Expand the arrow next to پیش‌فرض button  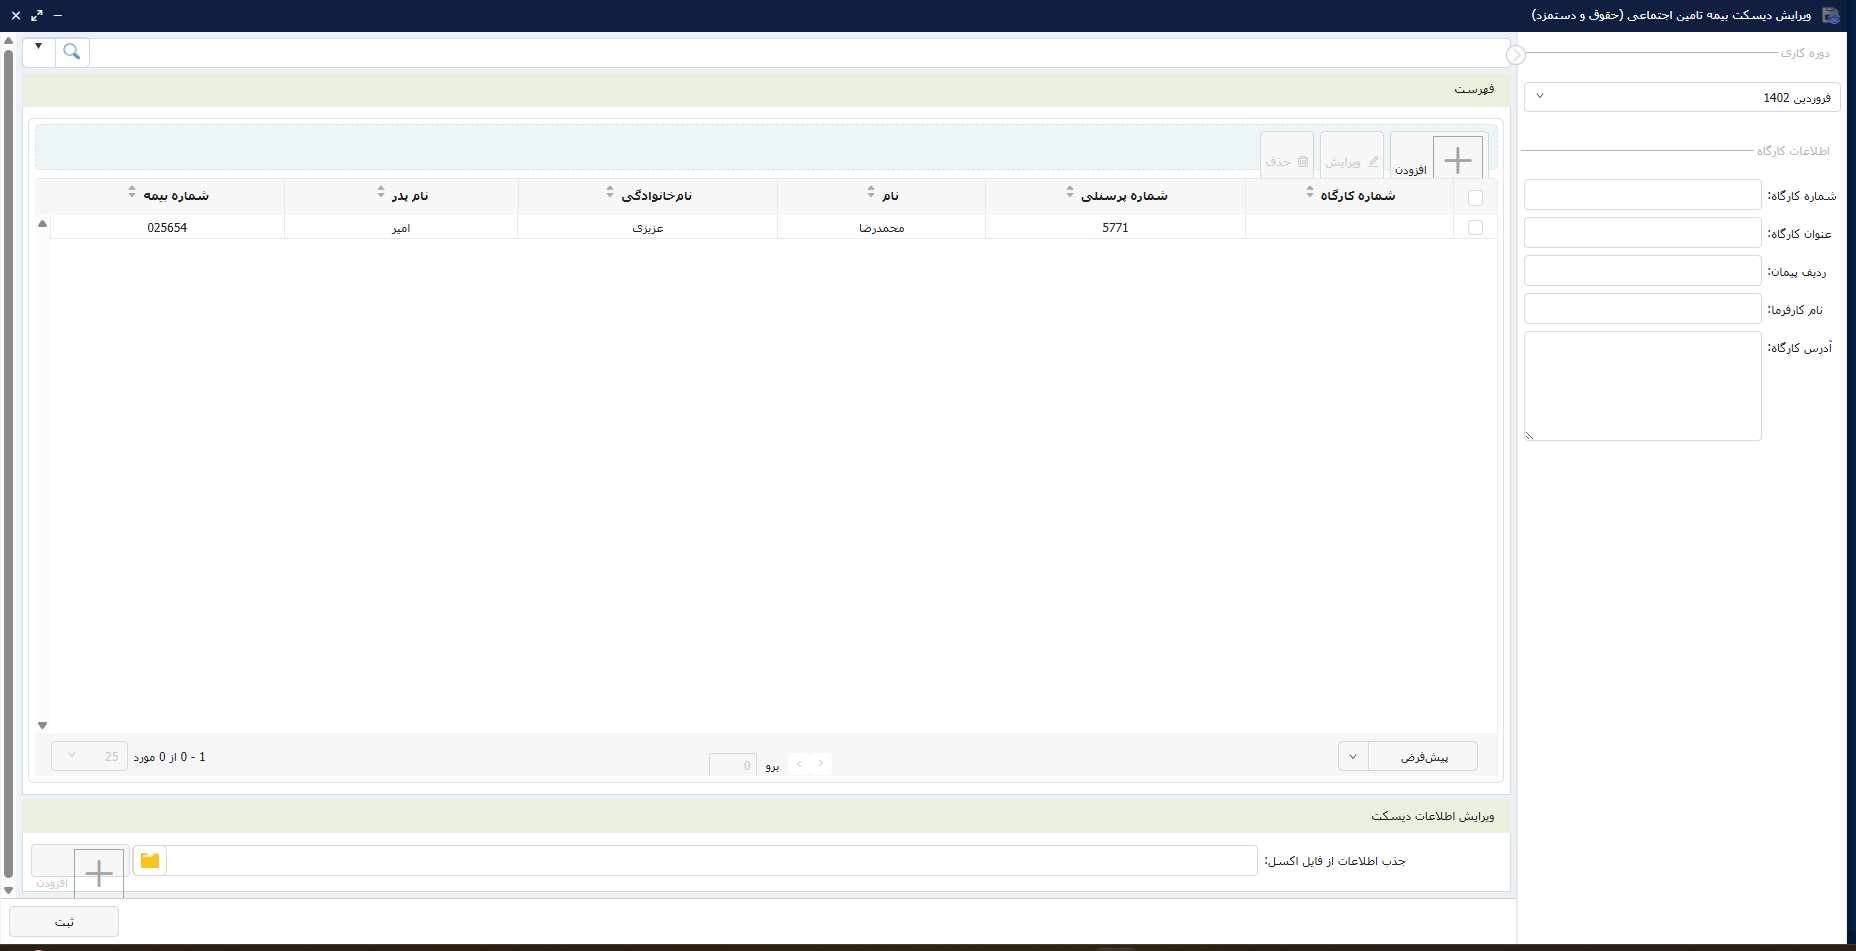[x=1353, y=757]
